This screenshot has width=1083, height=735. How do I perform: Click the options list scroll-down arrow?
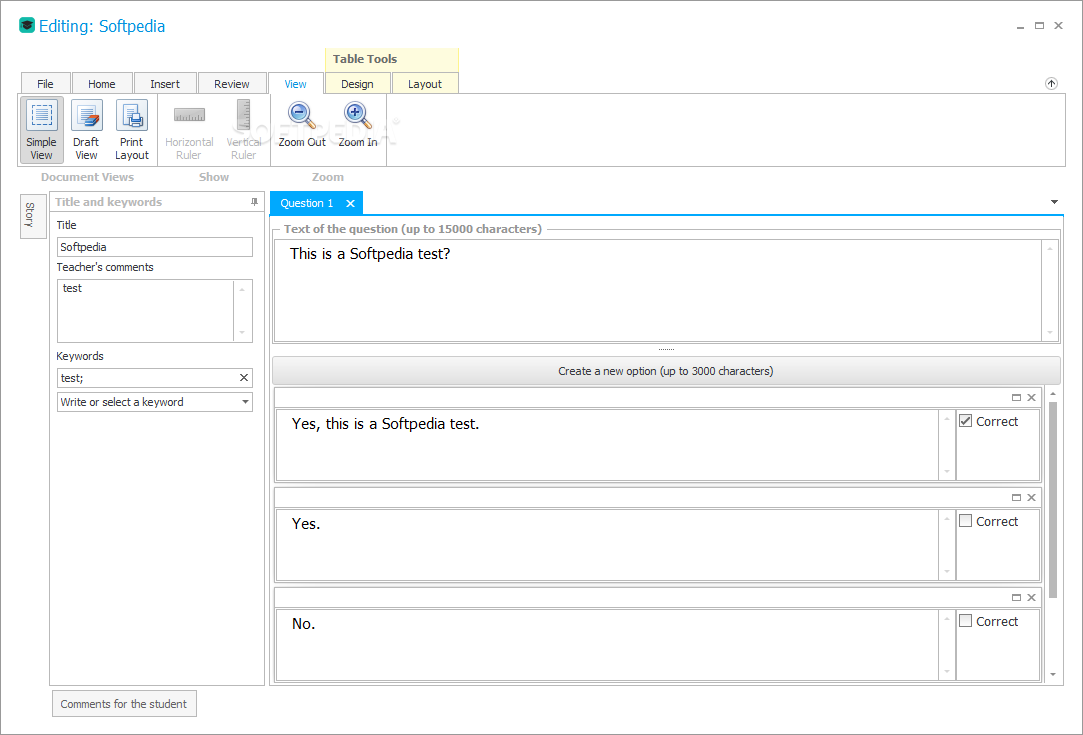pyautogui.click(x=1053, y=674)
